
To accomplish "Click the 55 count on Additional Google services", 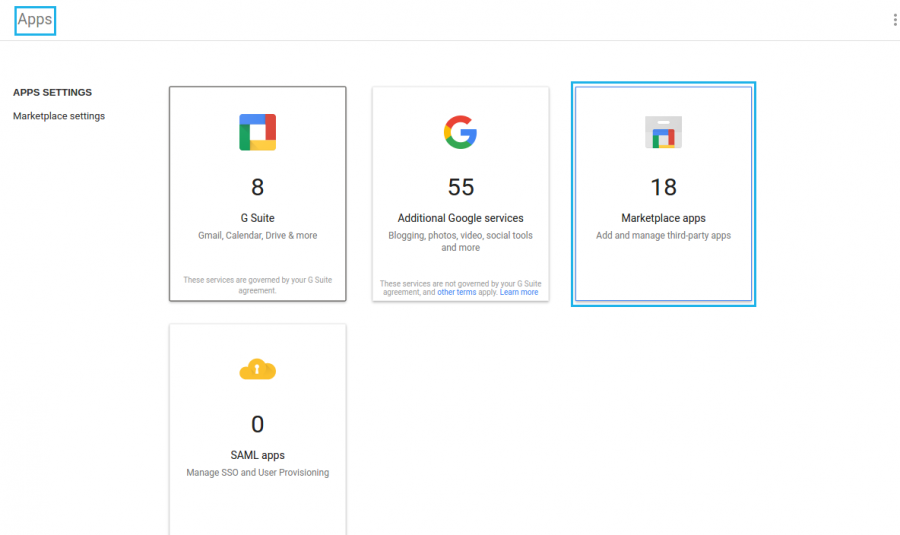I will [x=460, y=187].
